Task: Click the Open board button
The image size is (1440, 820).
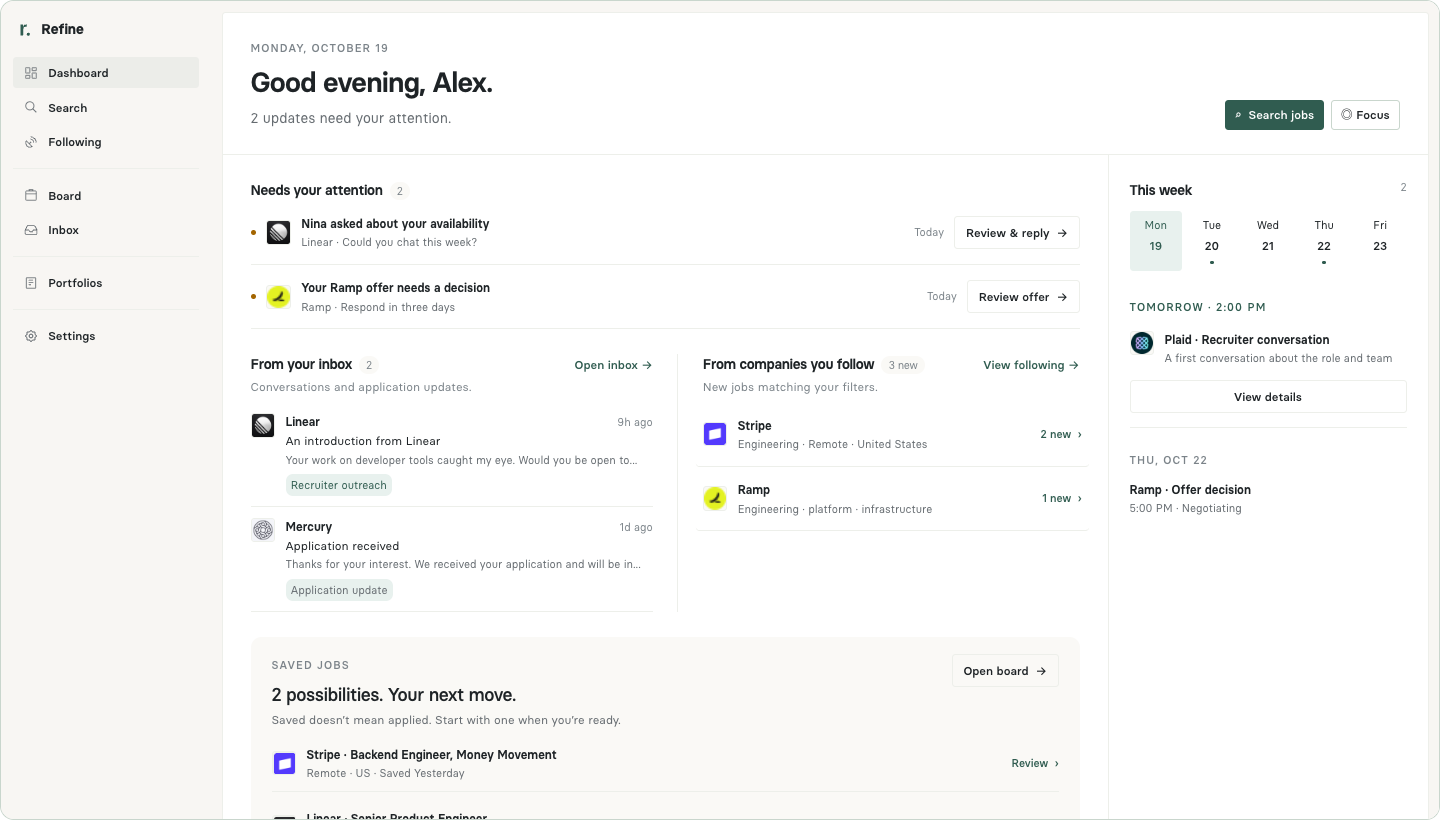Action: pyautogui.click(x=1005, y=671)
